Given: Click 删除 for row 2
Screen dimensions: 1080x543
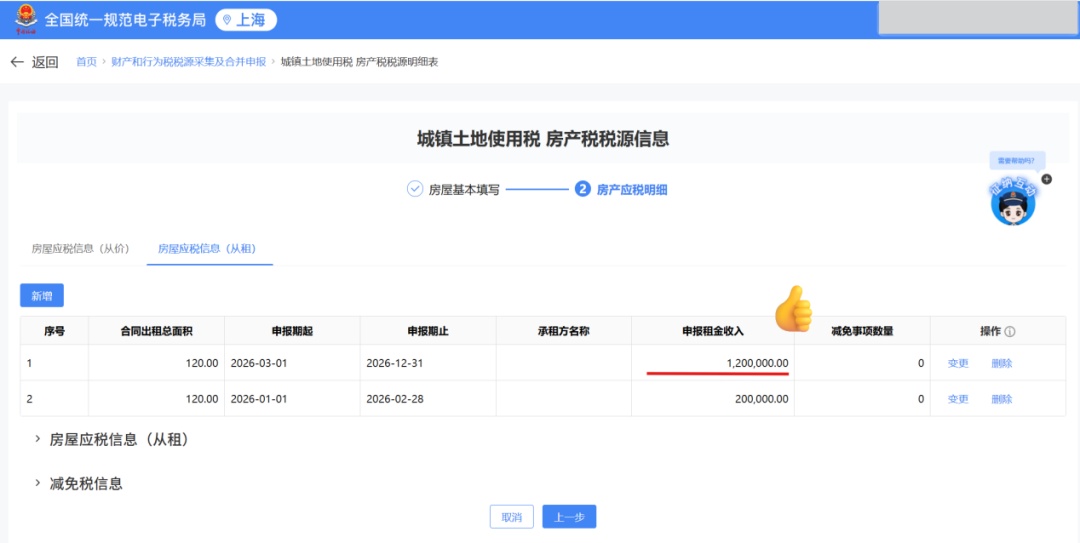Looking at the screenshot, I should (x=1001, y=399).
